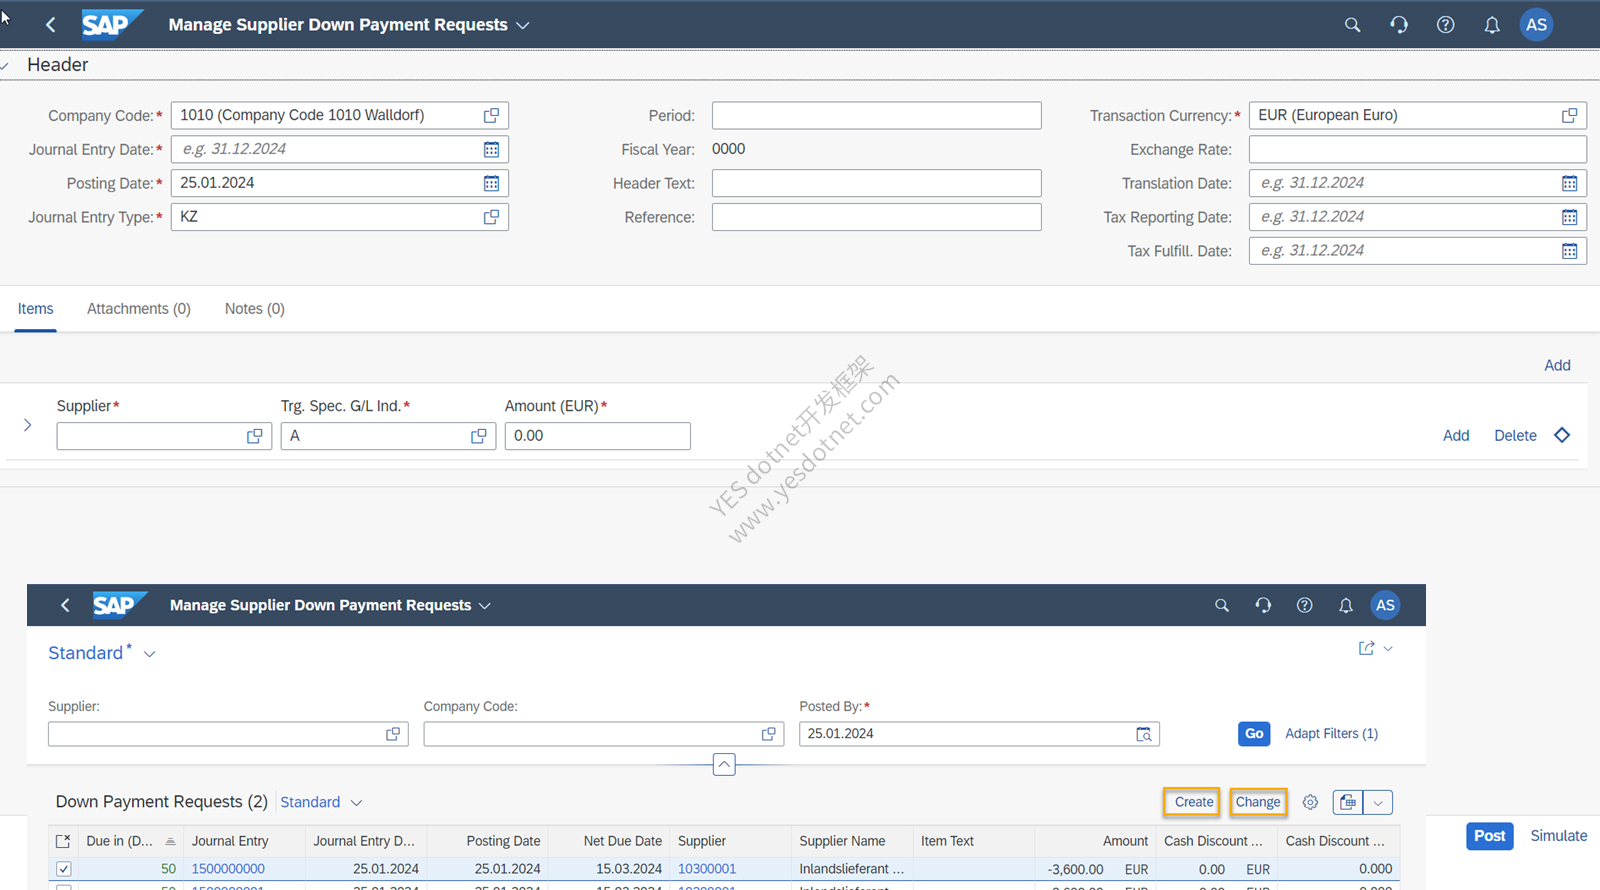The image size is (1600, 890).
Task: Open the table Standard view dropdown
Action: point(356,802)
